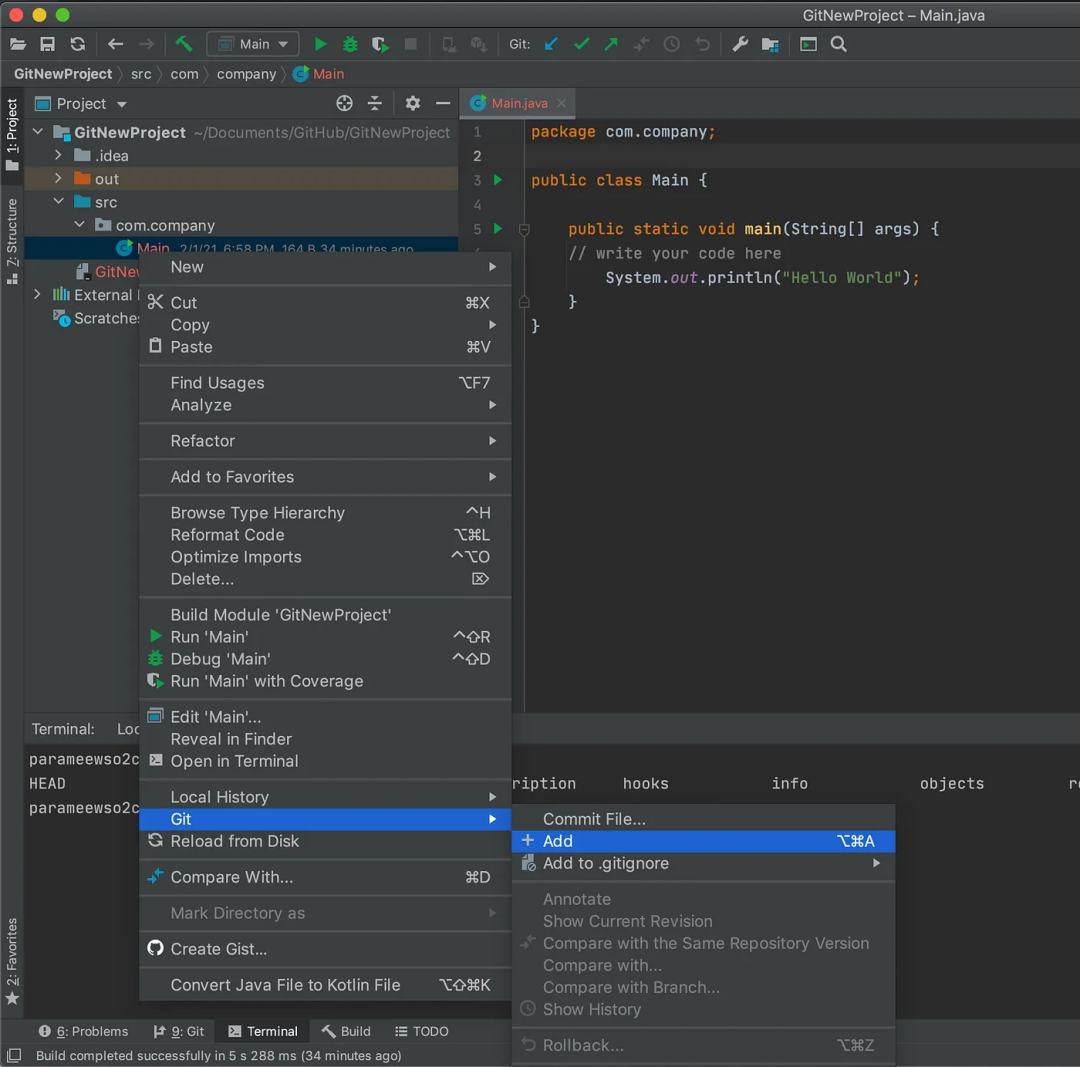Choose Compare With... entry
This screenshot has height=1067, width=1080.
[x=325, y=878]
